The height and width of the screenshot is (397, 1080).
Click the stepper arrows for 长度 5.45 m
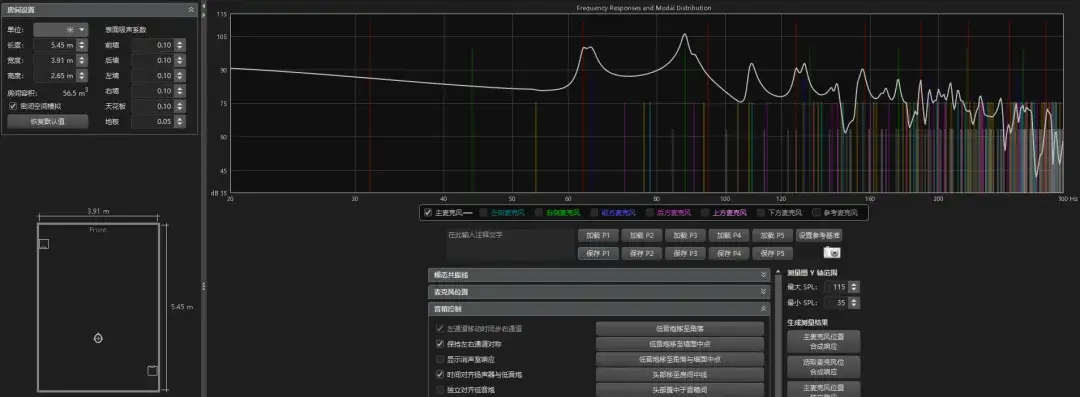pos(82,45)
